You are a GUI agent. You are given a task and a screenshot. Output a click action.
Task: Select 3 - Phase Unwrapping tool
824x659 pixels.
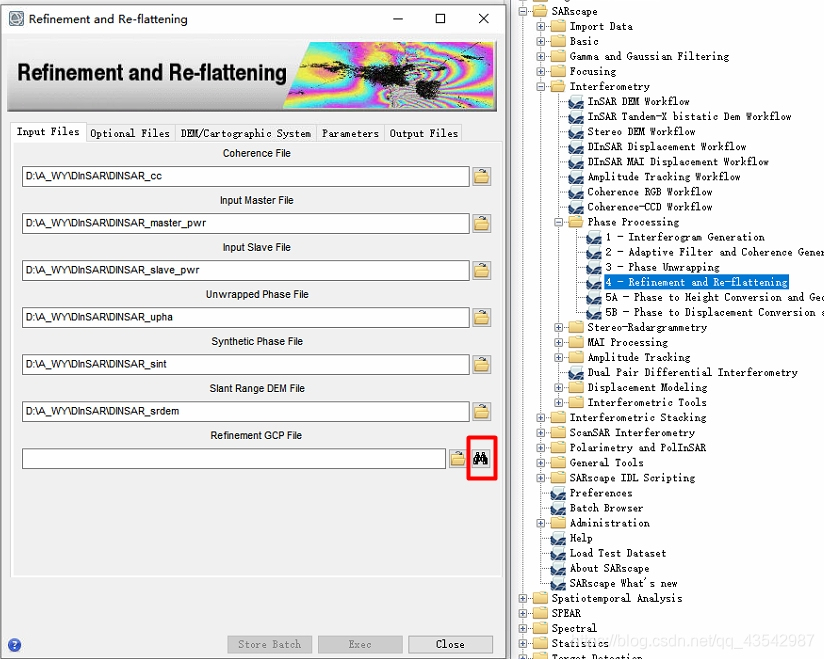(x=662, y=267)
